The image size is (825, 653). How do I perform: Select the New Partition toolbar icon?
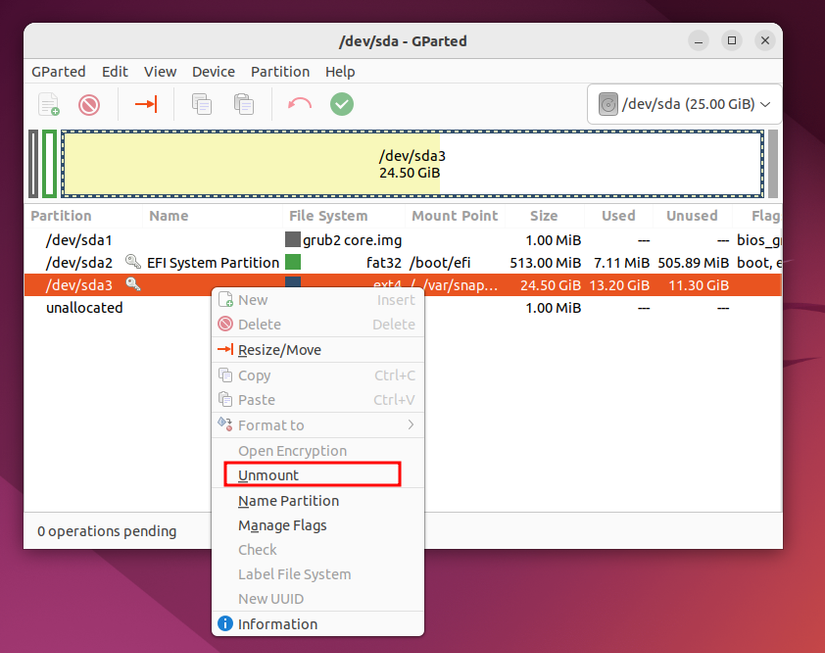pyautogui.click(x=47, y=104)
